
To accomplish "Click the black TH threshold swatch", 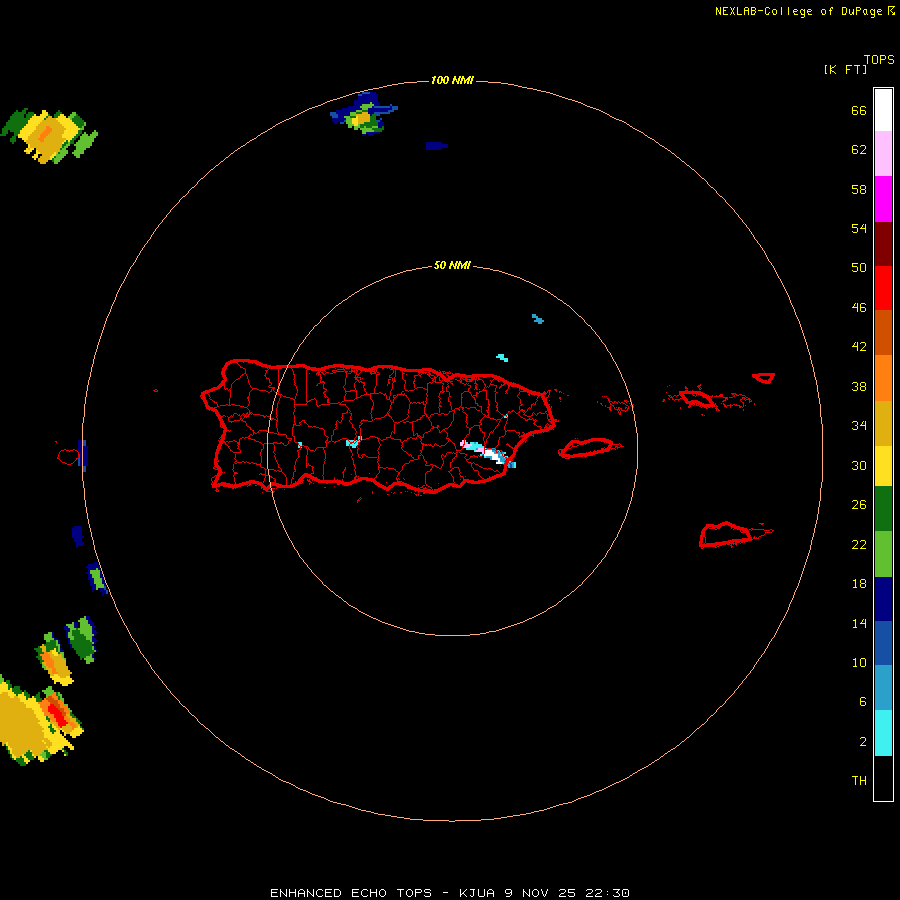I will [x=883, y=778].
